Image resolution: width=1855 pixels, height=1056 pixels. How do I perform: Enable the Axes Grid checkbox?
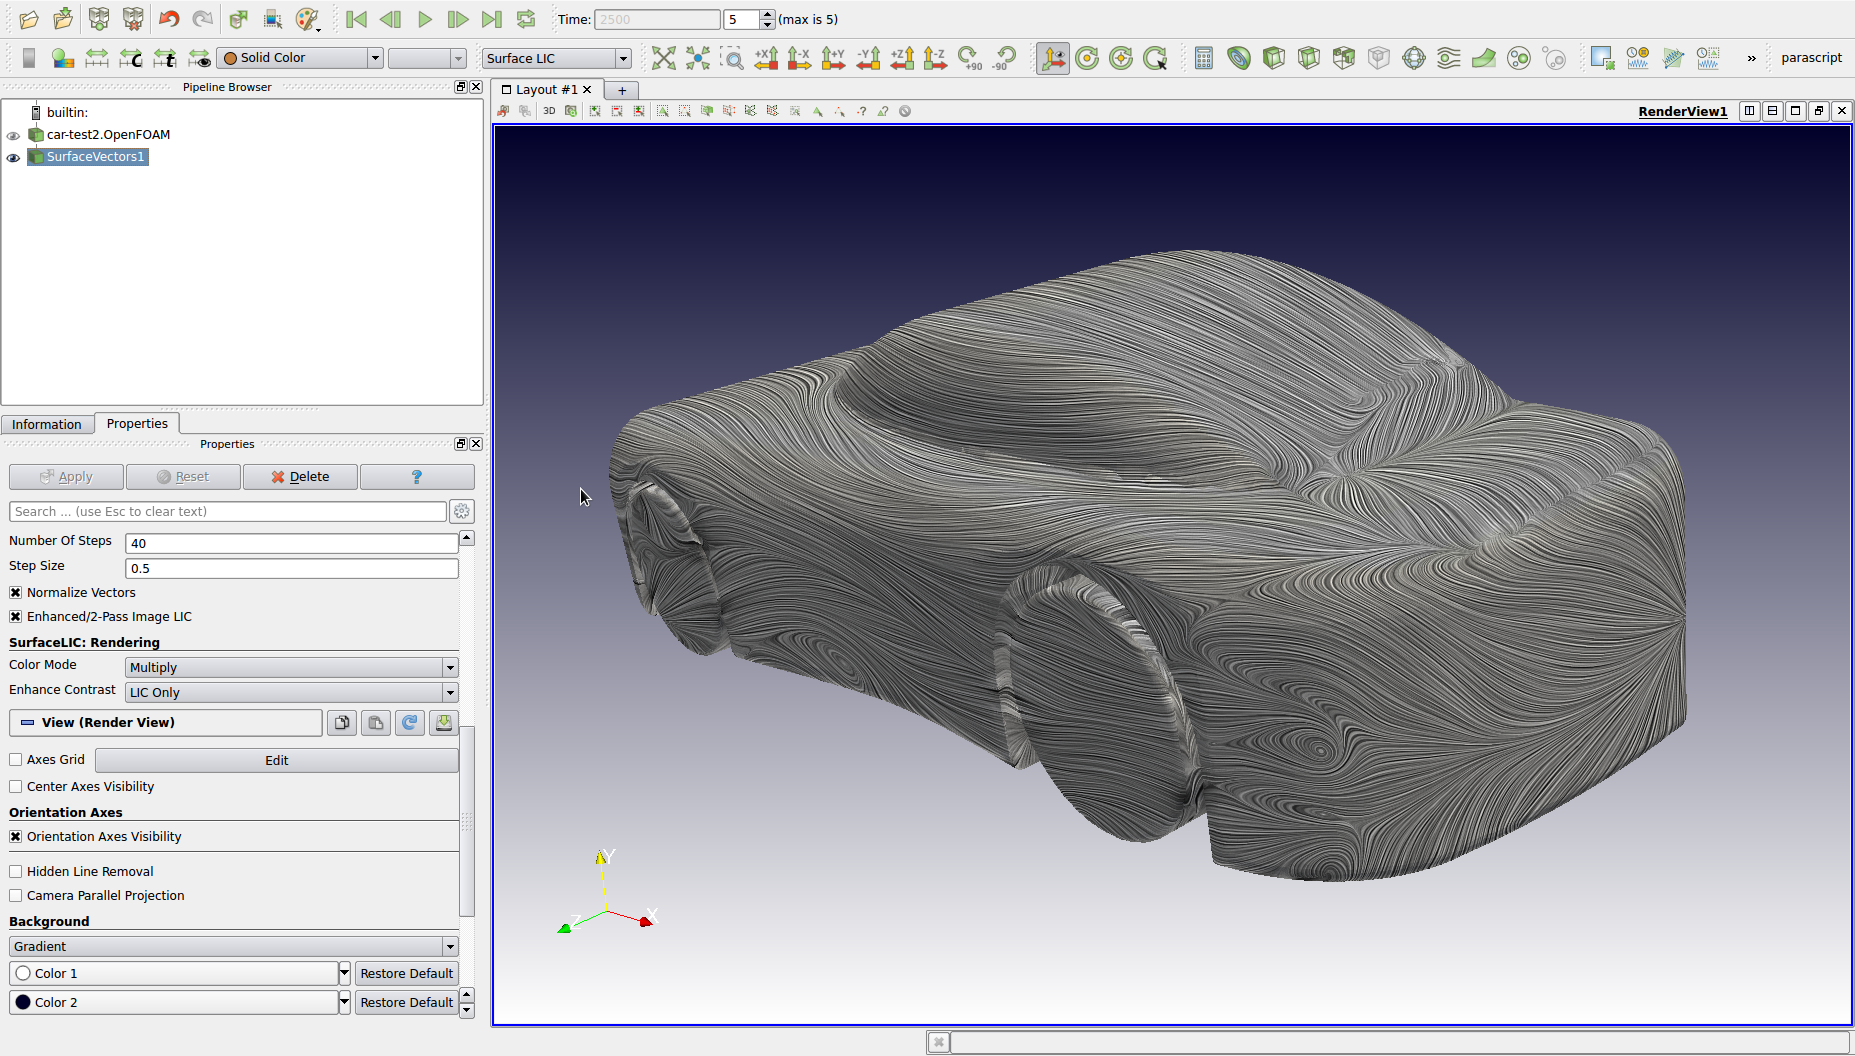pyautogui.click(x=16, y=759)
